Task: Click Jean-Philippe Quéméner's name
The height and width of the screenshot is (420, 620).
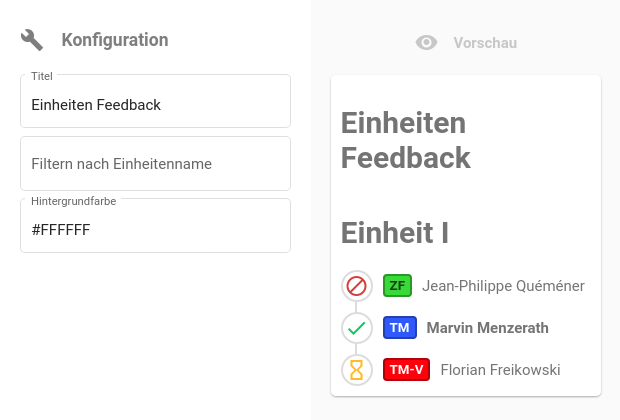Action: [503, 286]
